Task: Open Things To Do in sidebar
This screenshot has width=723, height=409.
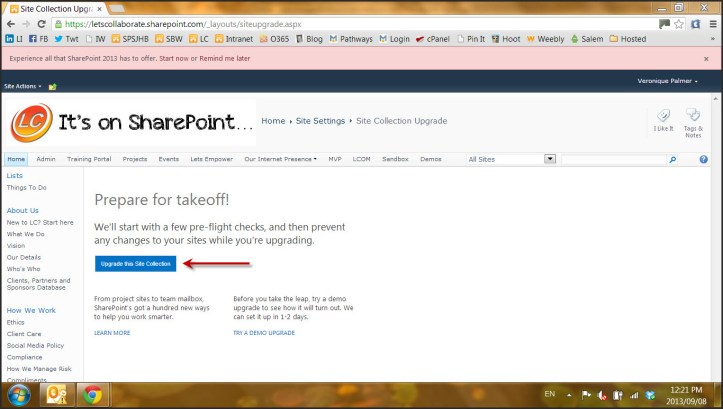Action: click(x=26, y=187)
